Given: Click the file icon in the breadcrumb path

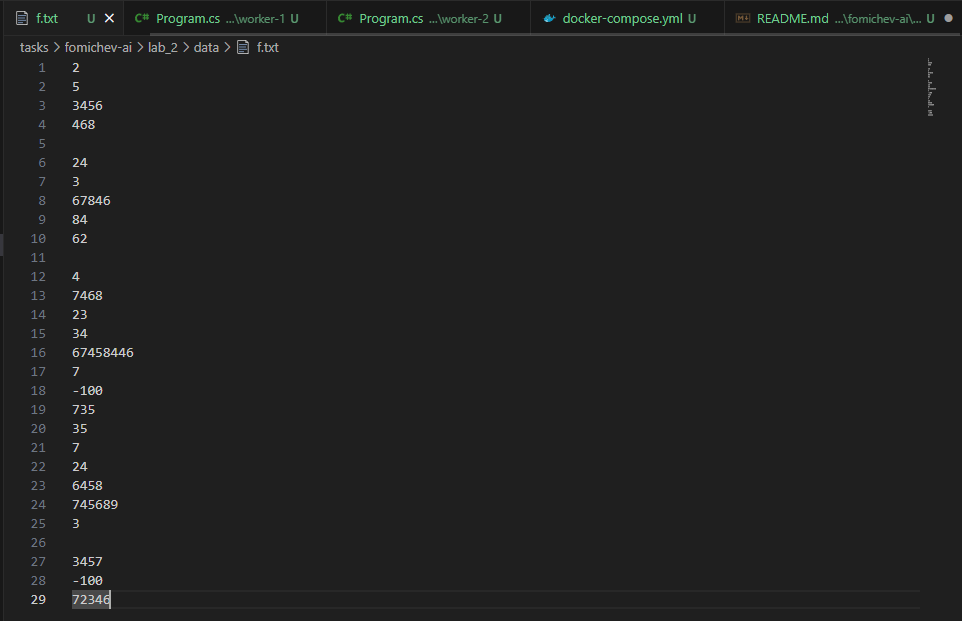Looking at the screenshot, I should tap(242, 47).
